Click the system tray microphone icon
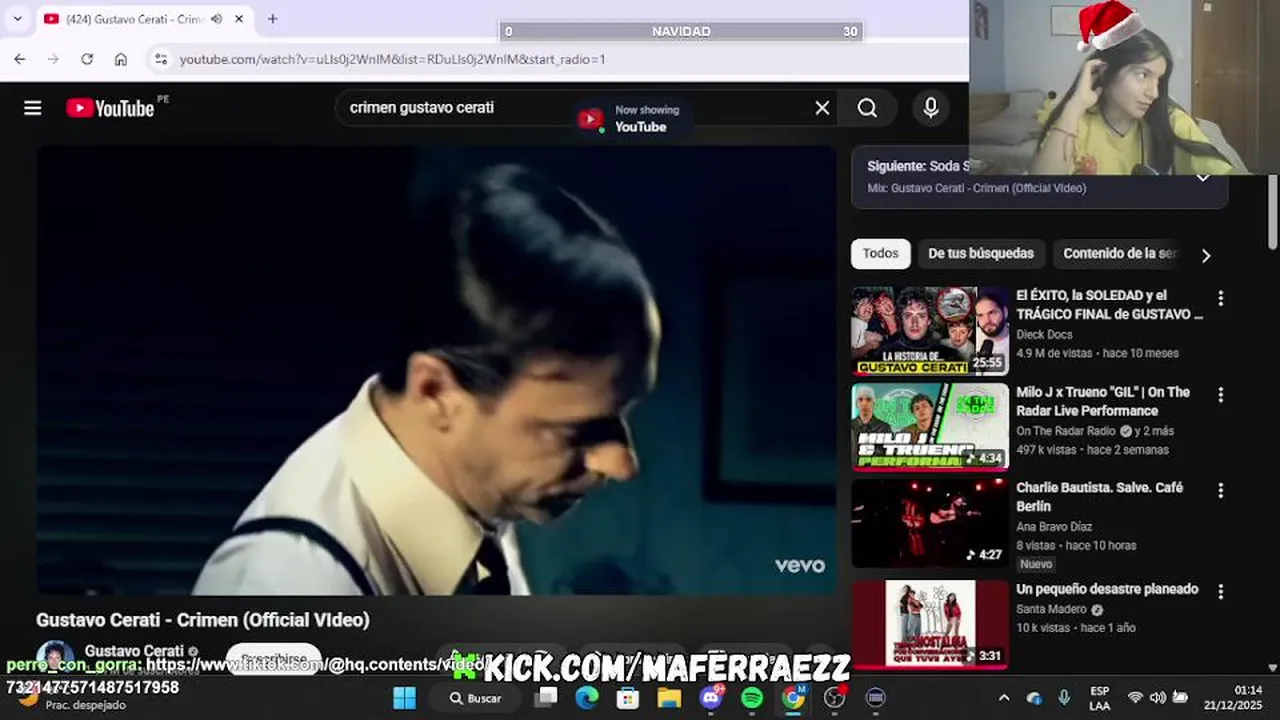Image resolution: width=1280 pixels, height=720 pixels. [1064, 698]
